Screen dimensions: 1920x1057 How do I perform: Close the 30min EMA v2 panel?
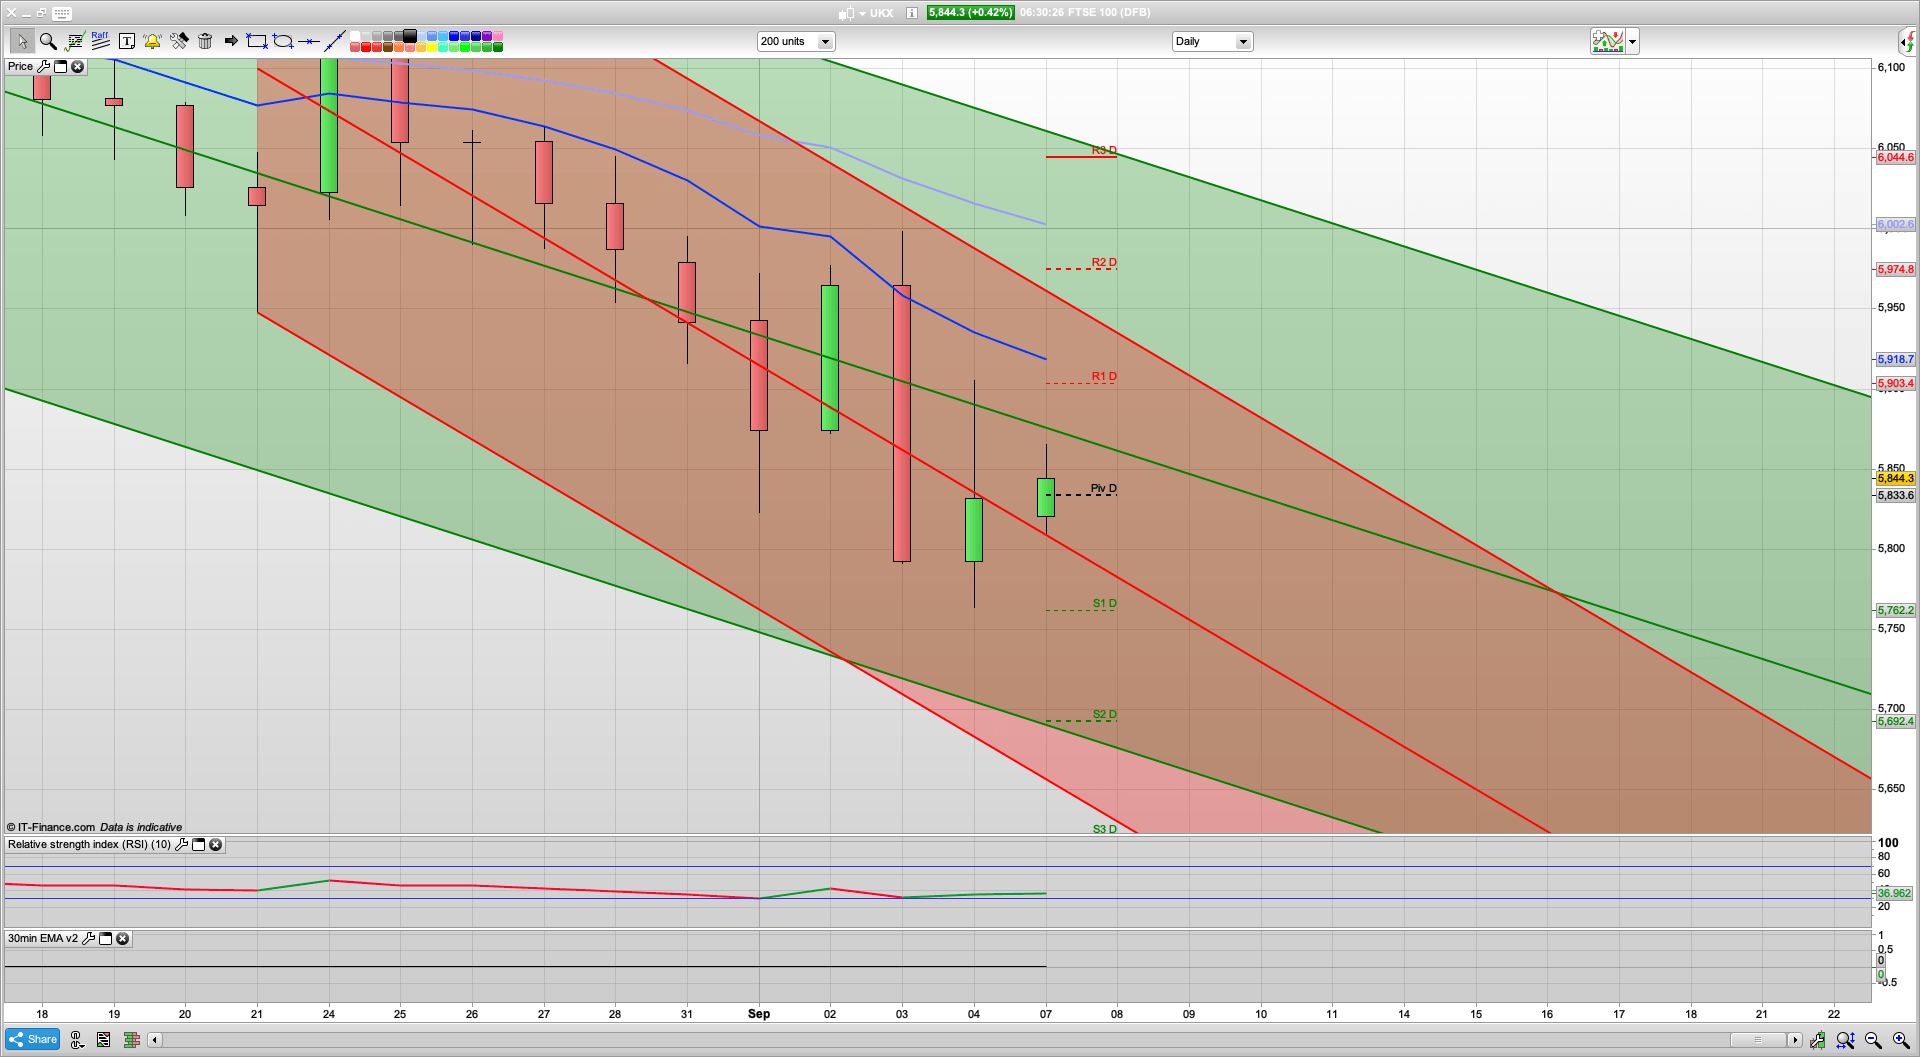coord(122,939)
